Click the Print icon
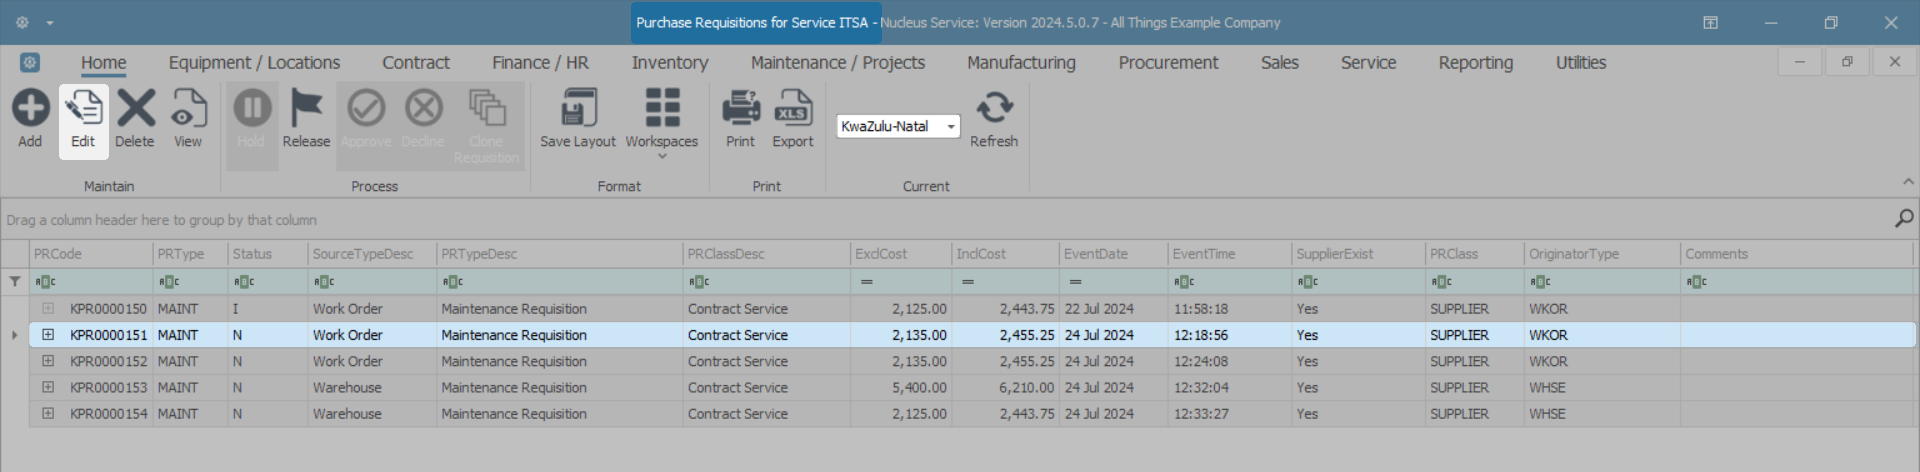The height and width of the screenshot is (472, 1920). (740, 109)
